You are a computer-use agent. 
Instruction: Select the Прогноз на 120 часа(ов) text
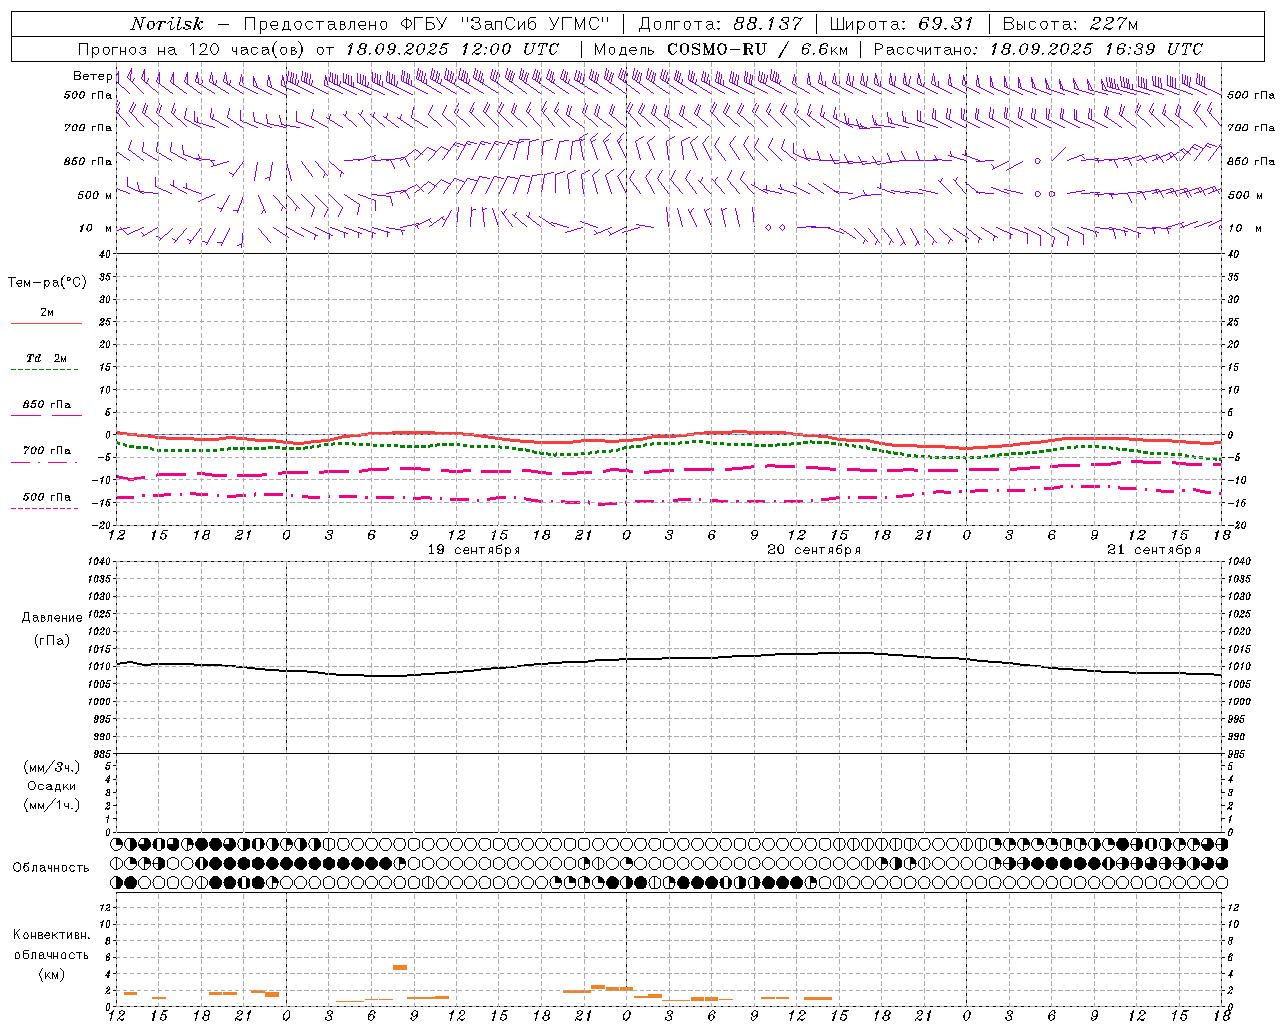(192, 49)
